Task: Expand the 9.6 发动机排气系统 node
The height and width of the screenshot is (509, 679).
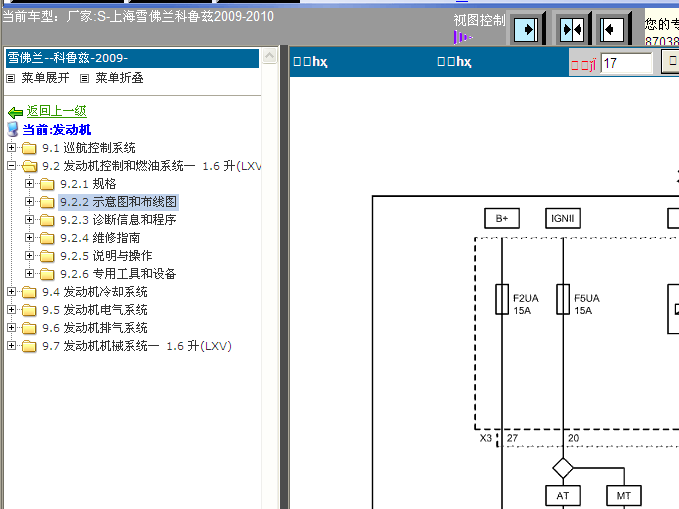Action: [x=12, y=328]
